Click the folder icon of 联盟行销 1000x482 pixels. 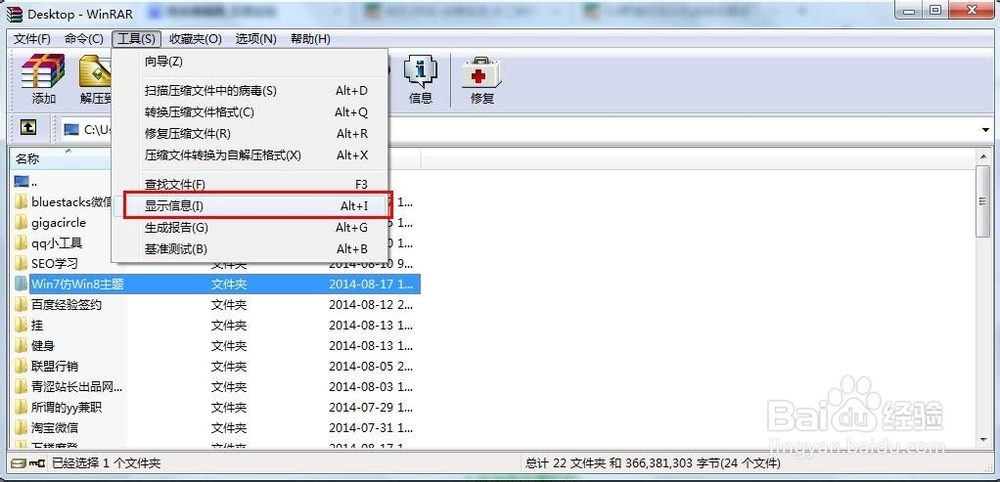[22, 366]
